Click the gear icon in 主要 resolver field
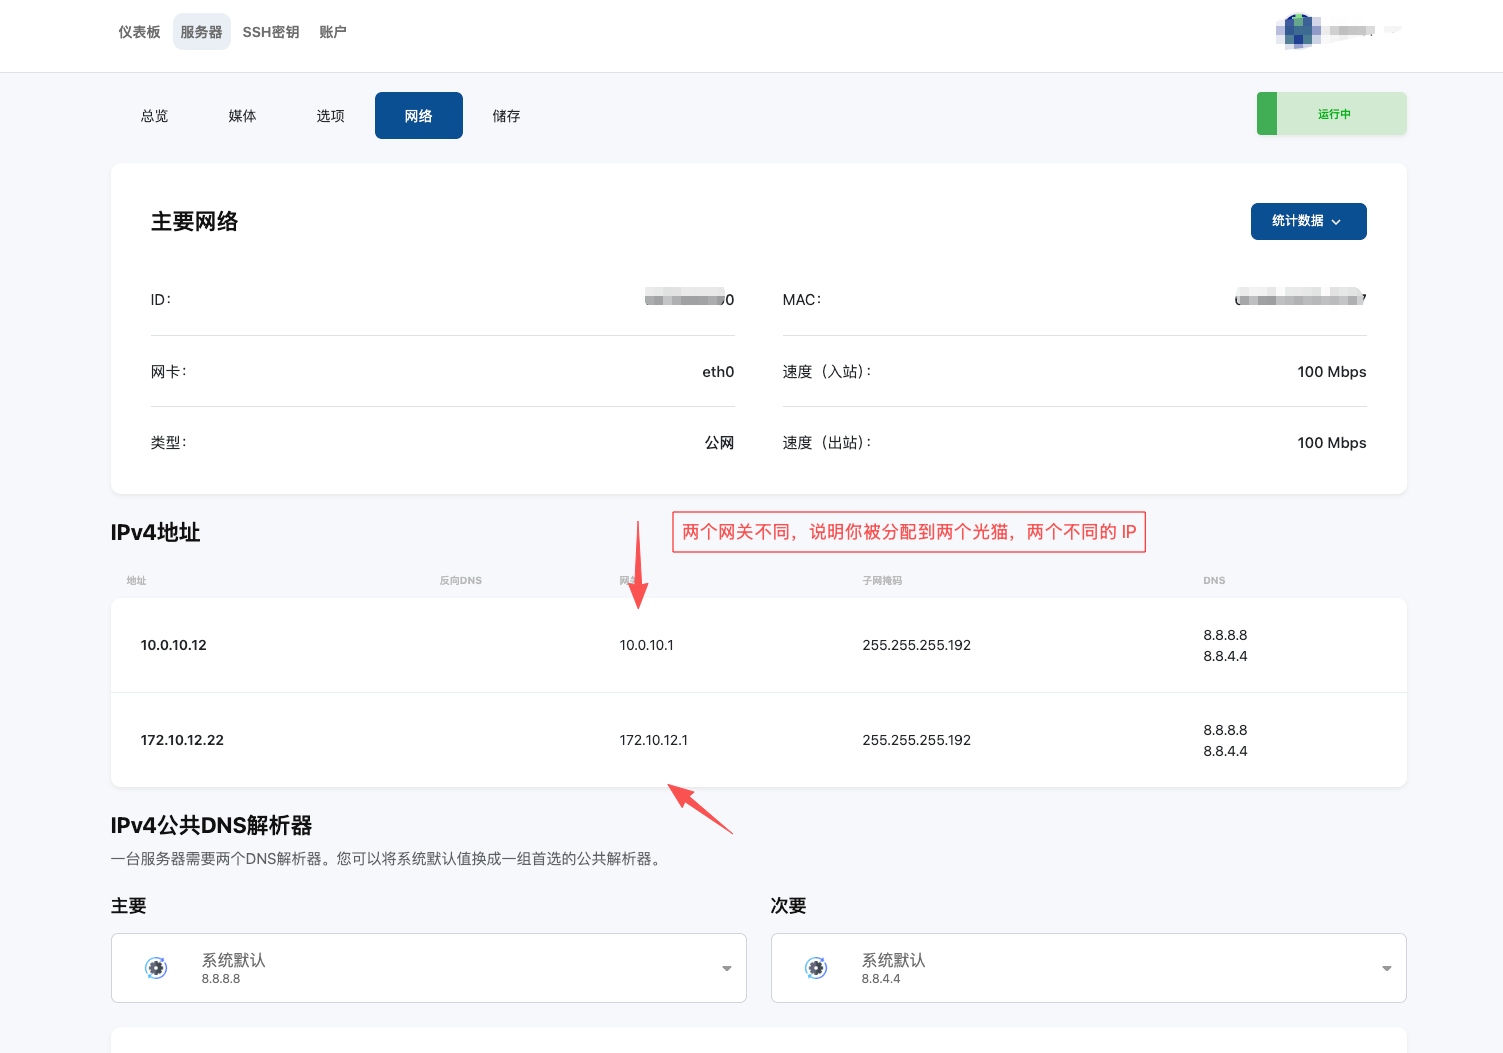The width and height of the screenshot is (1503, 1053). 156,968
